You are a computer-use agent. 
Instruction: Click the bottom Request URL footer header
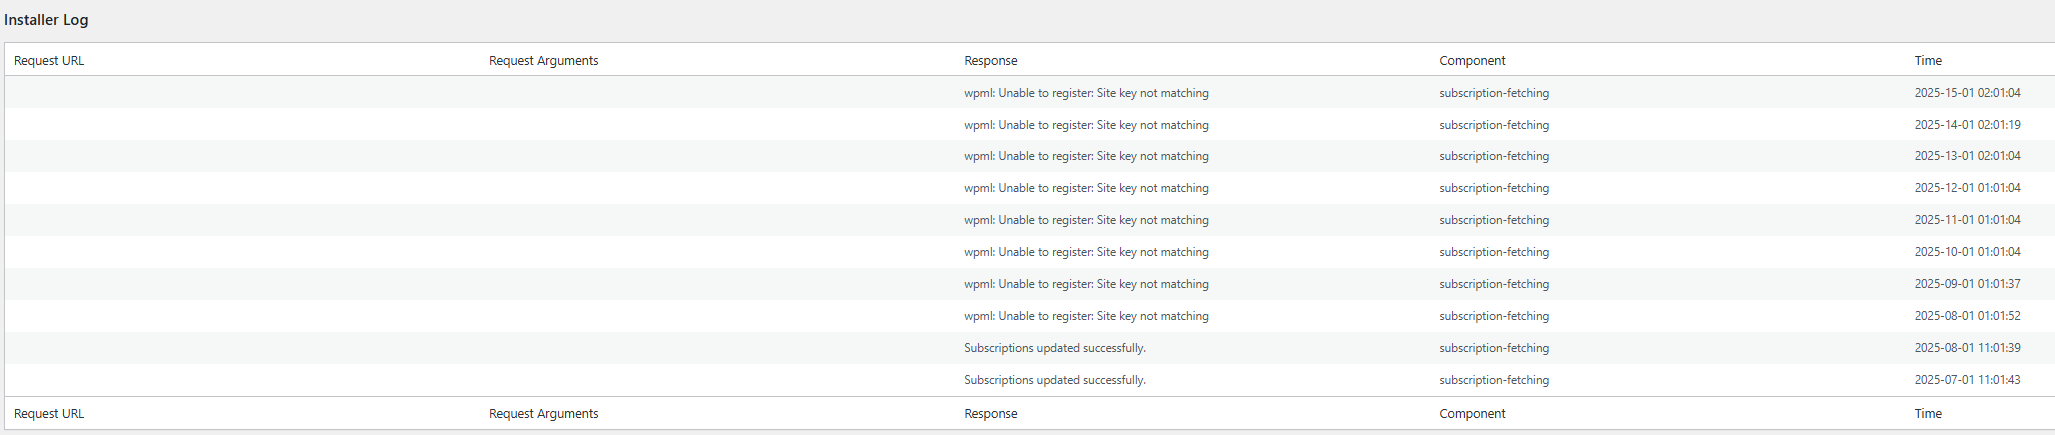point(49,414)
